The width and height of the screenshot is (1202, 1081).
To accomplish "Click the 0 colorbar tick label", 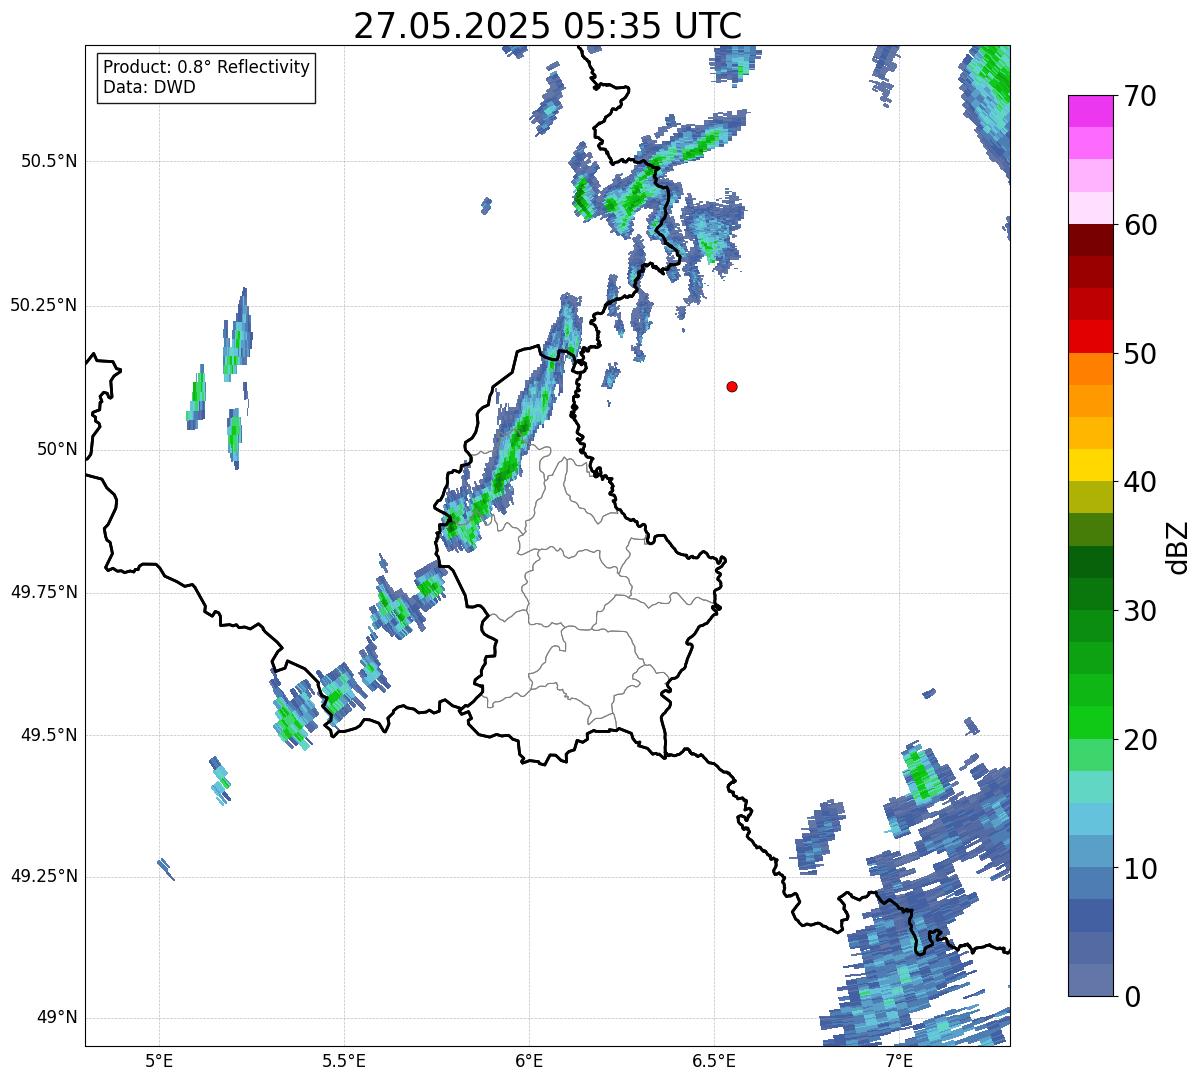I will pyautogui.click(x=1132, y=997).
